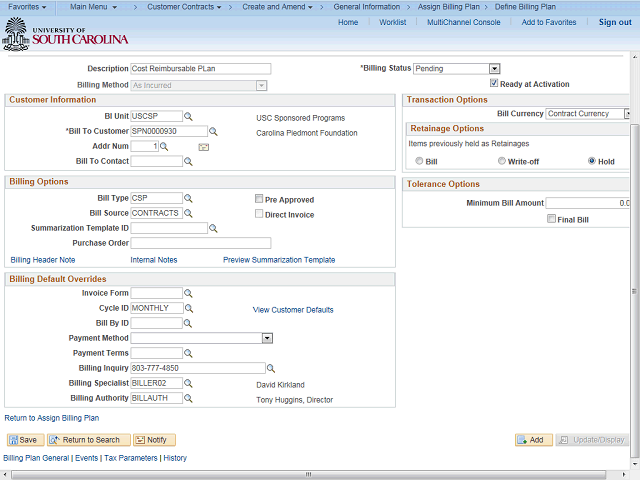Open the Billing Status dropdown

[x=494, y=69]
